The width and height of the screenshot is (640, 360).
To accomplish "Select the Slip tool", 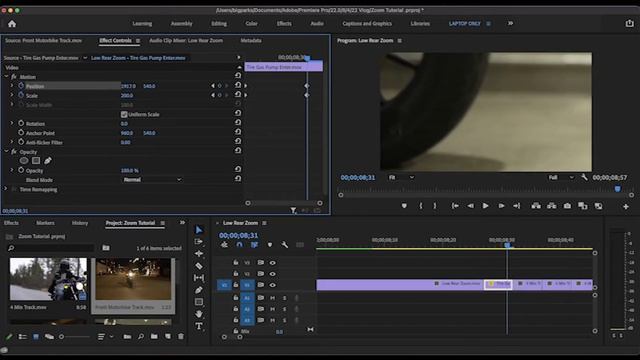I will [x=199, y=278].
